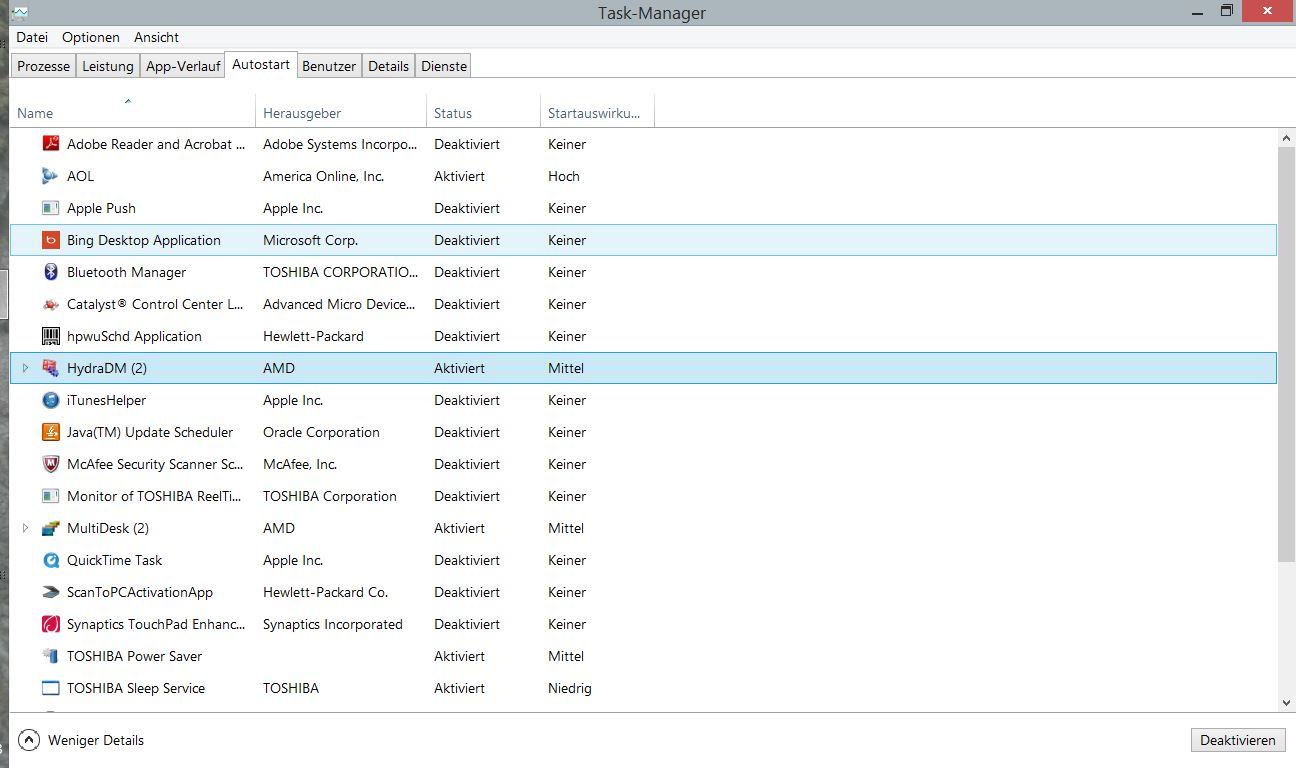Screen dimensions: 1296x768
Task: Click Synaptics Incorporated publisher cell
Action: [x=333, y=624]
